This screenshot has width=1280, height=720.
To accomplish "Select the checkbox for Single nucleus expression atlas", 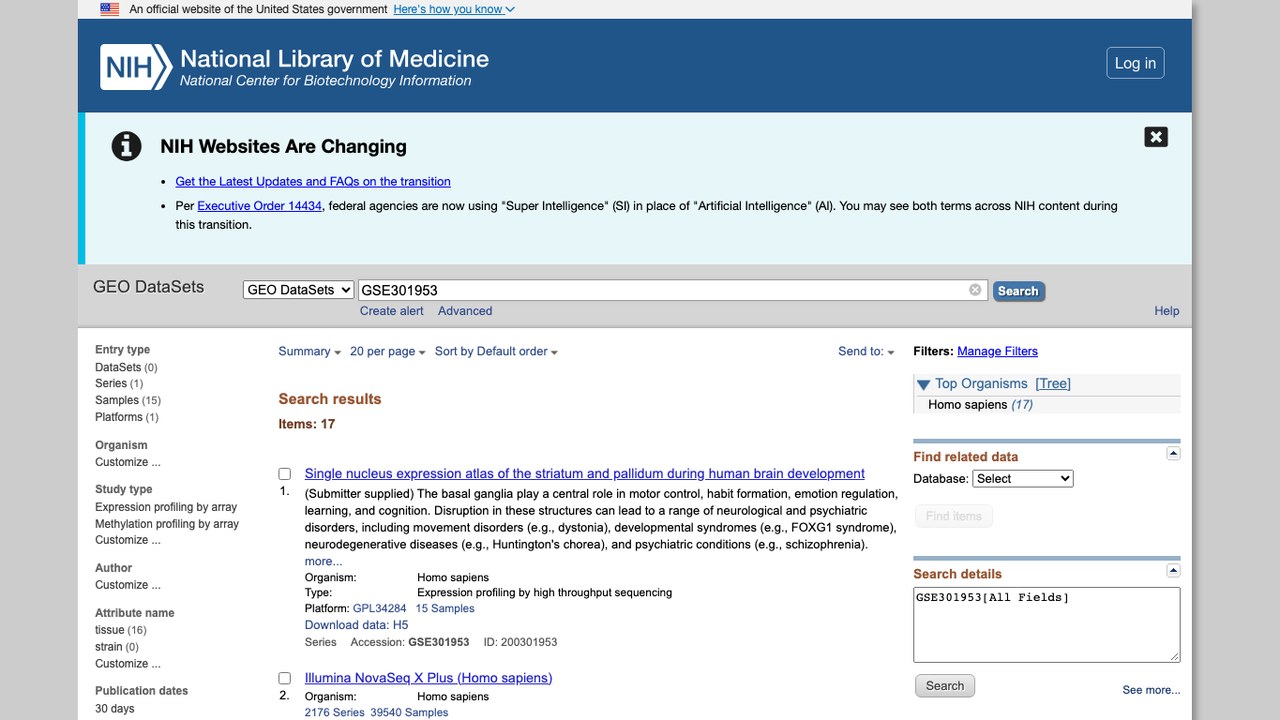I will tap(285, 474).
